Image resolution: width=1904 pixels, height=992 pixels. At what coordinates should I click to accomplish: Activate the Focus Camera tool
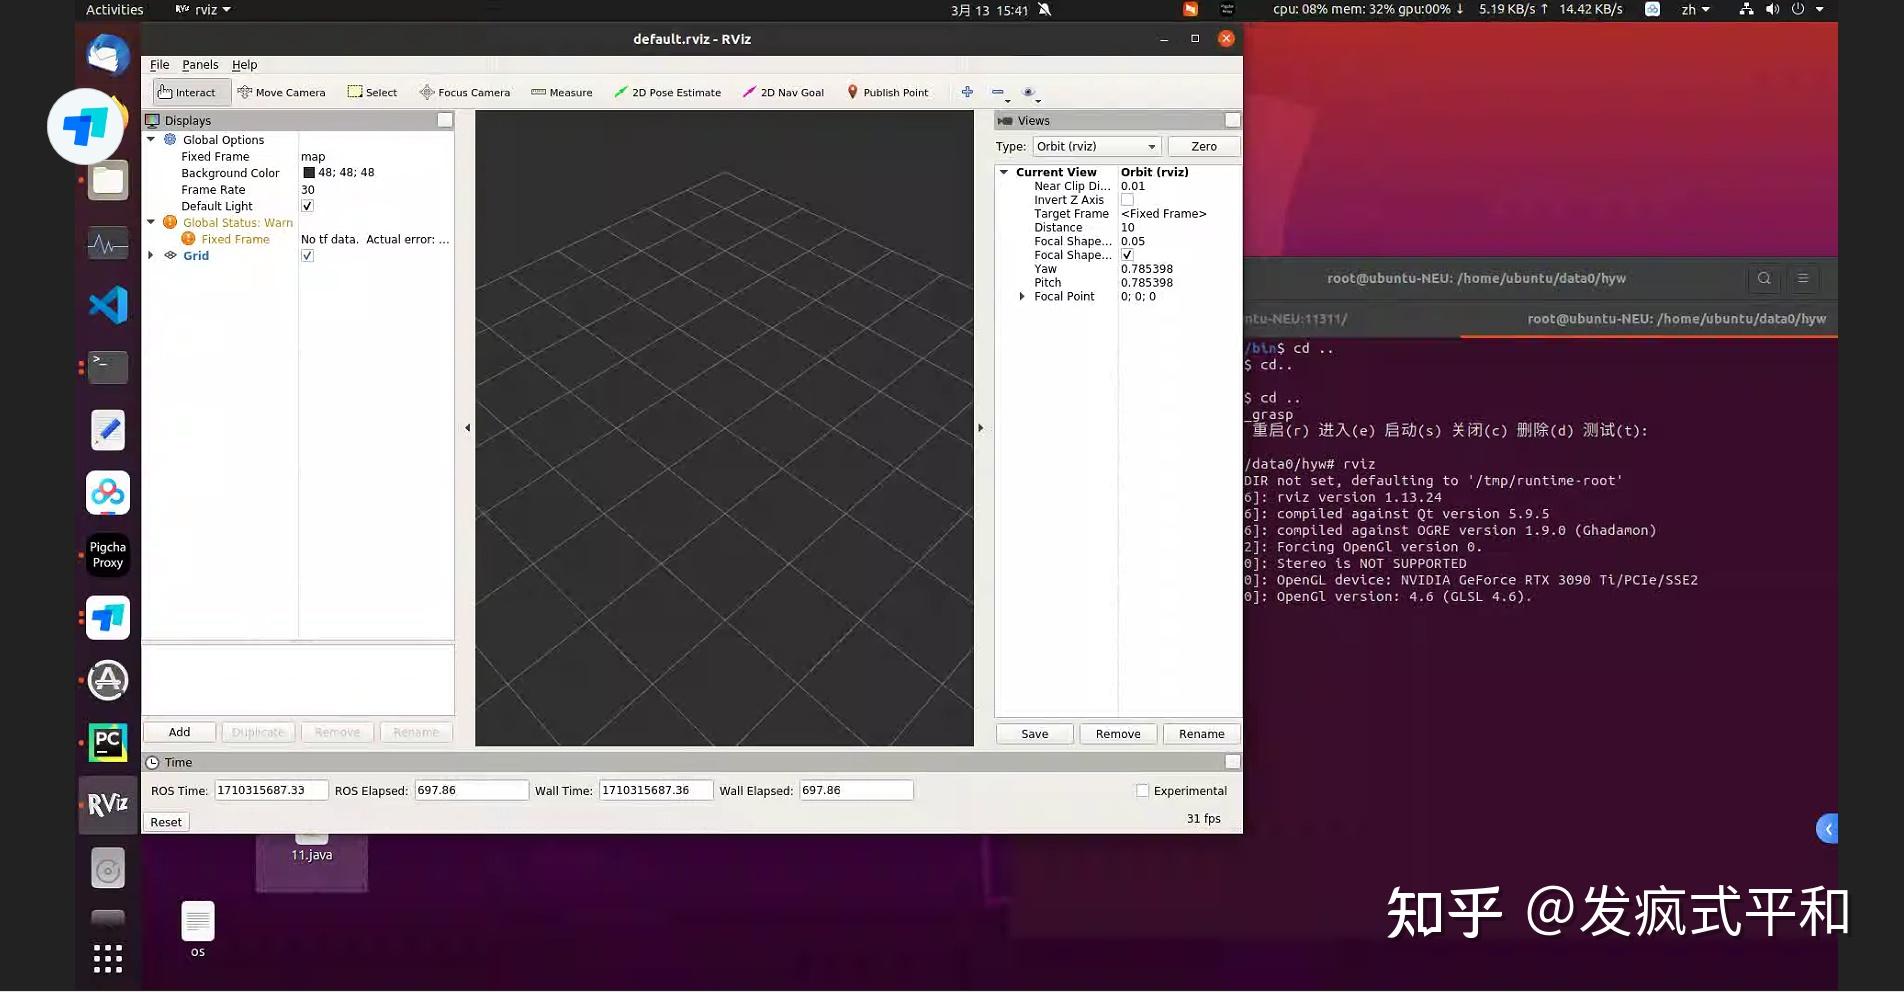pyautogui.click(x=465, y=92)
